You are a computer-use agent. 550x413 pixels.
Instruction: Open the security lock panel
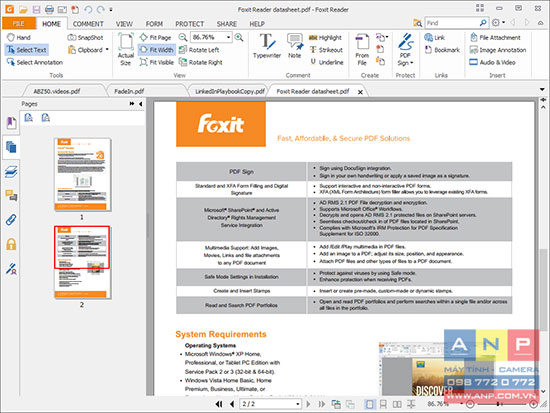coord(11,244)
